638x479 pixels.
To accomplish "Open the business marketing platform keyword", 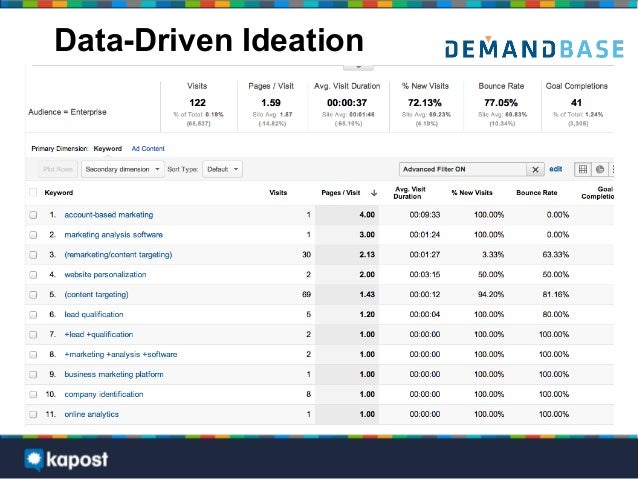I will (x=114, y=374).
